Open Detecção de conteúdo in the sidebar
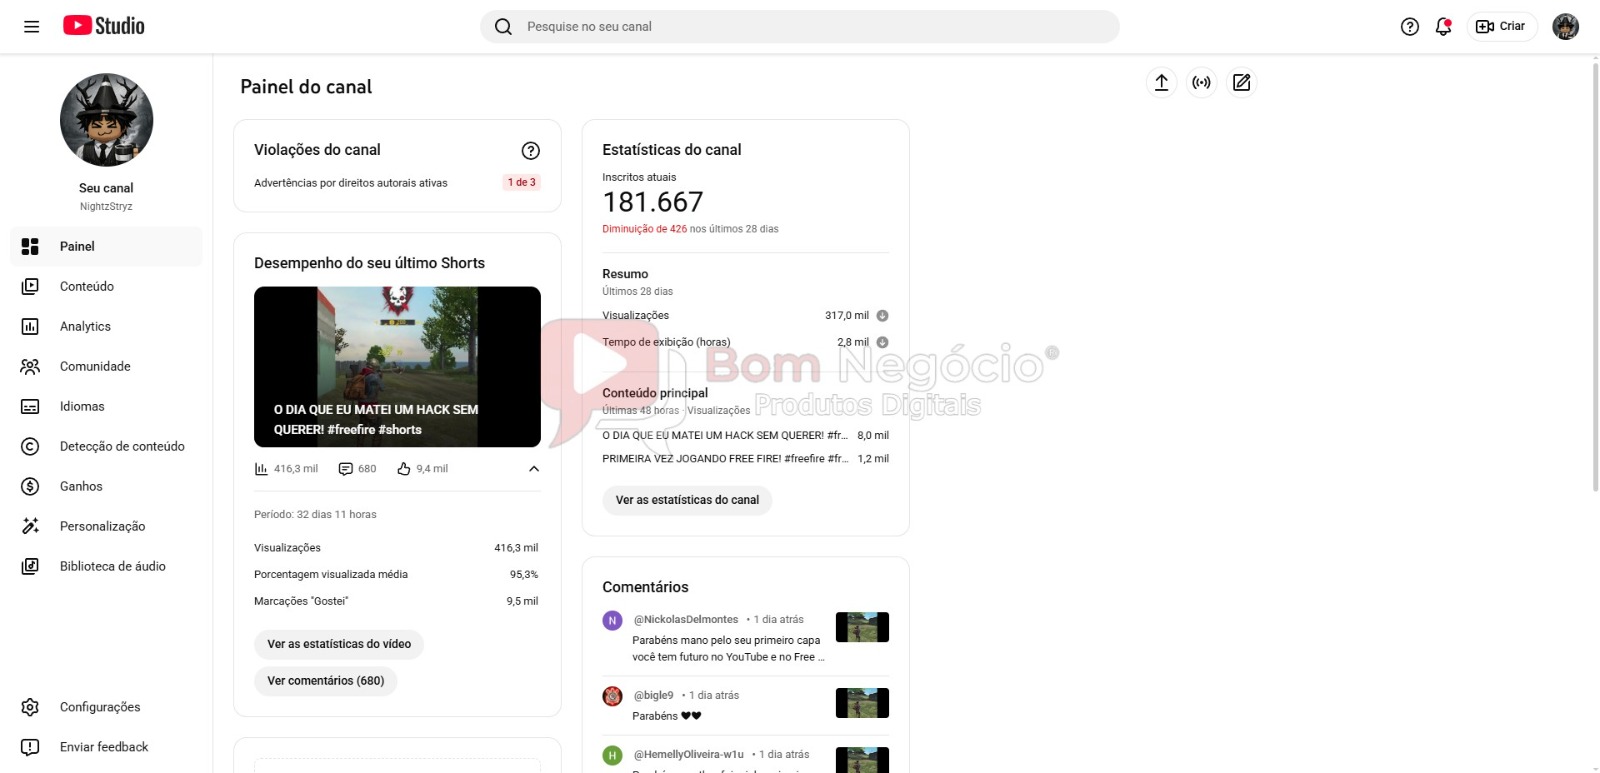The height and width of the screenshot is (773, 1600). point(106,447)
